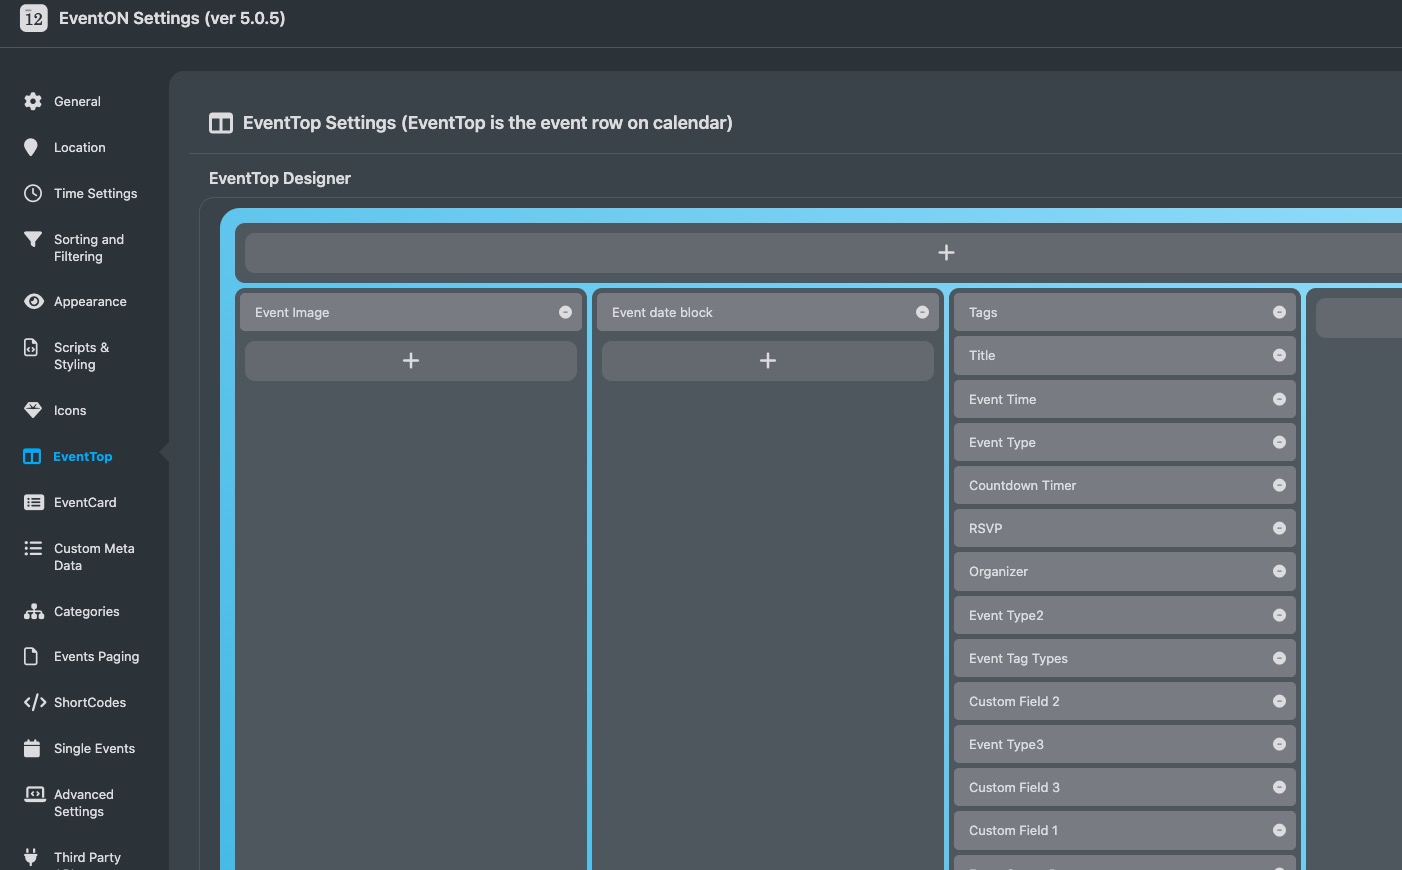Select the Event Tag Types field block
1402x870 pixels.
pyautogui.click(x=1100, y=658)
